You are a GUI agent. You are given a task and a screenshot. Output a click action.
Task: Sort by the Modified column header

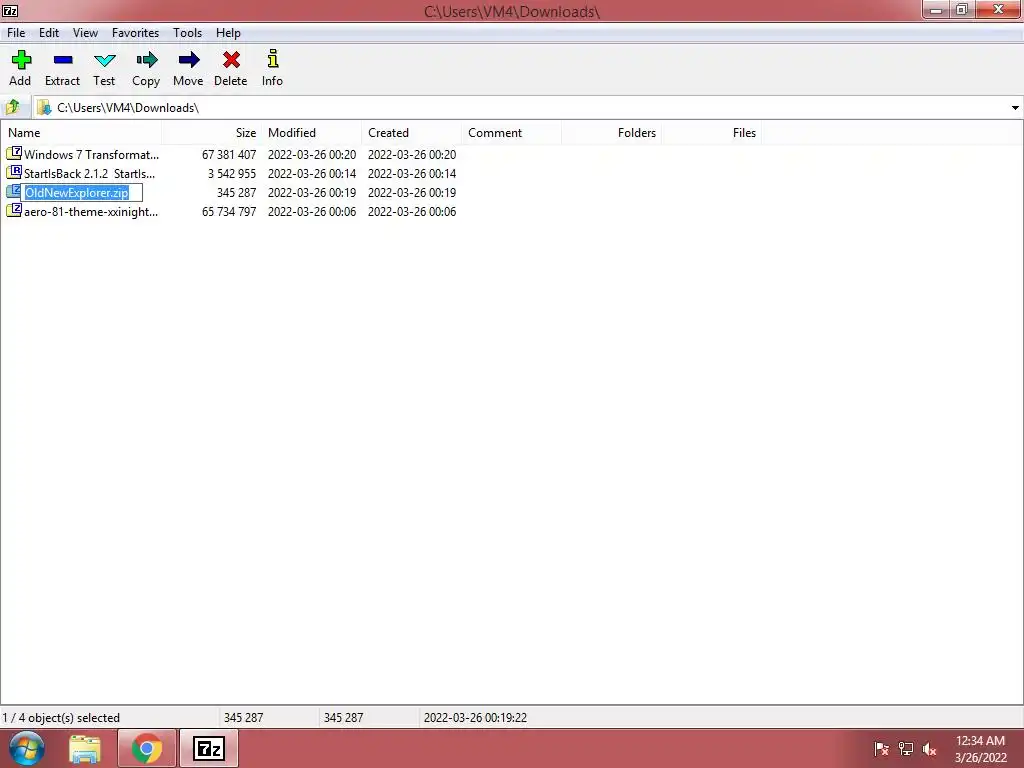coord(312,133)
